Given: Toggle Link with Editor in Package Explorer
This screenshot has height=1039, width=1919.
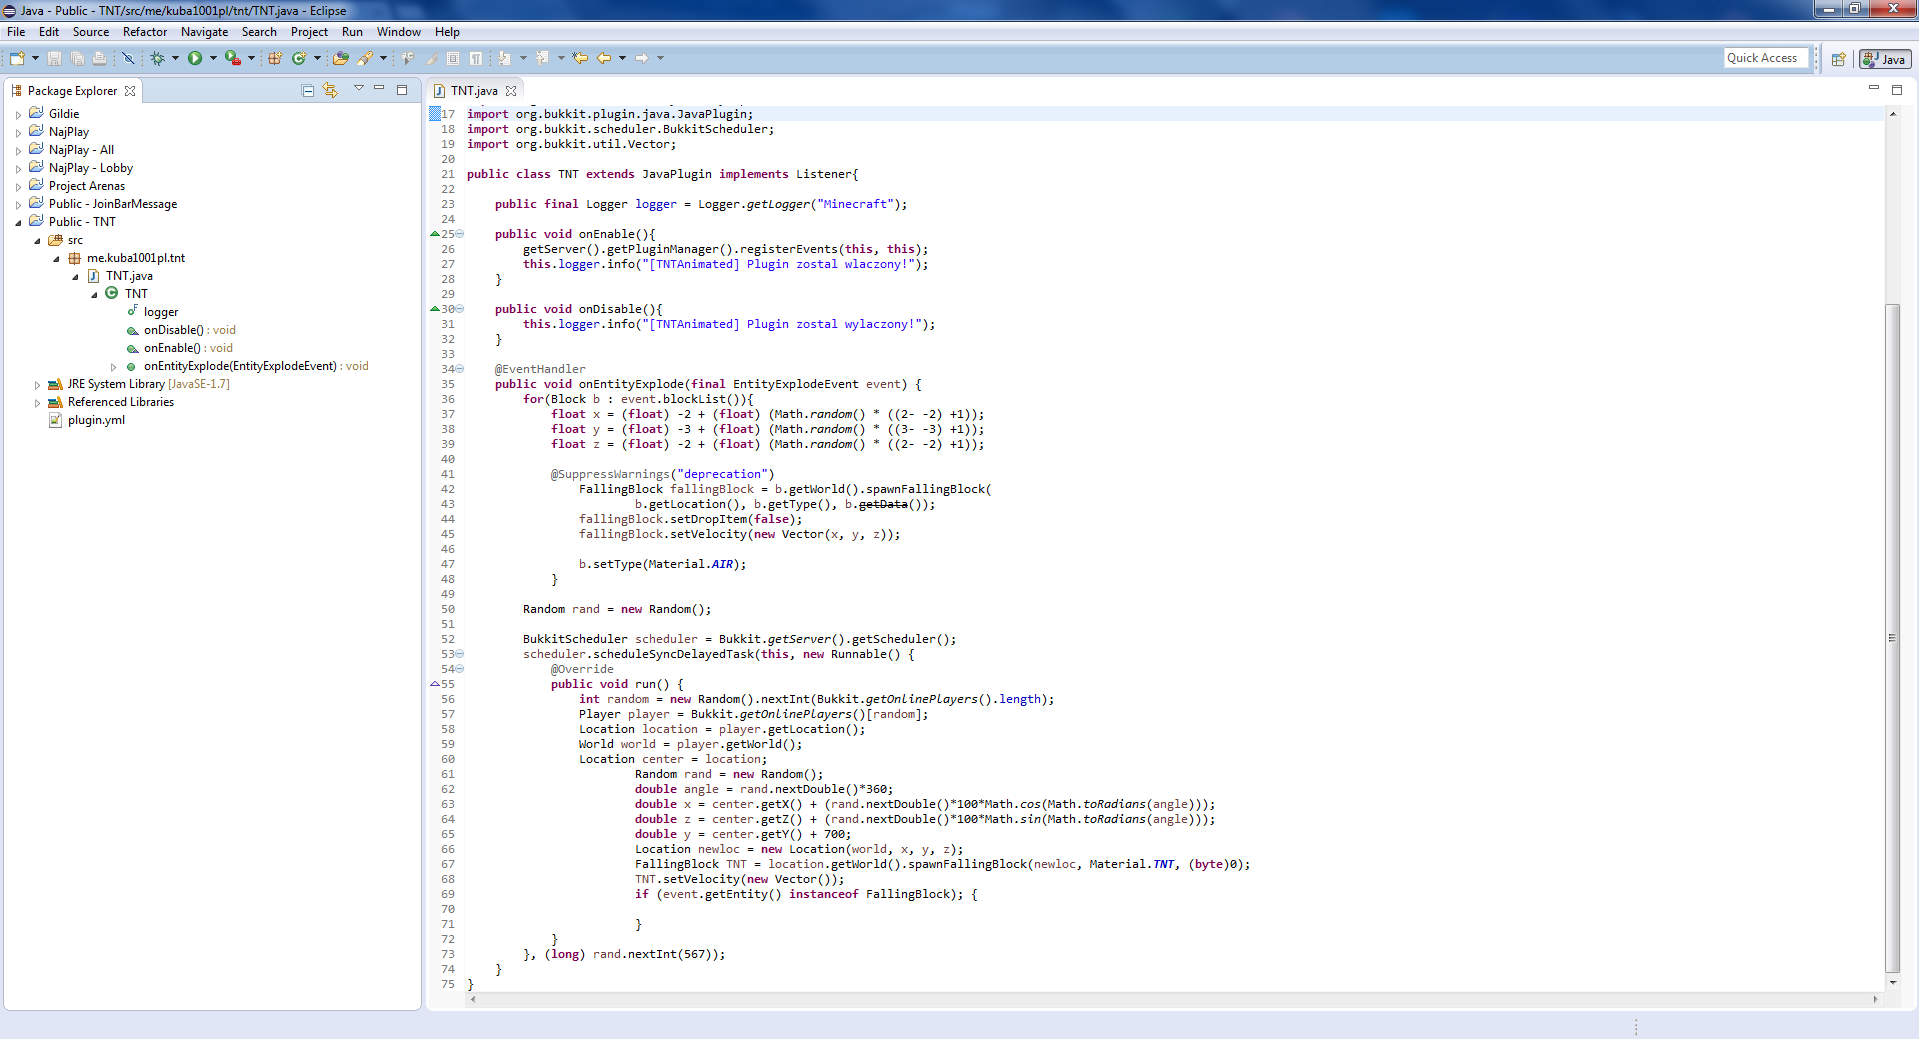Looking at the screenshot, I should pyautogui.click(x=330, y=90).
